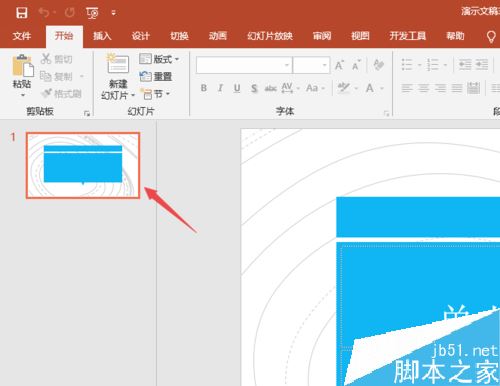
Task: Click Numbering list icon
Action: [x=433, y=65]
